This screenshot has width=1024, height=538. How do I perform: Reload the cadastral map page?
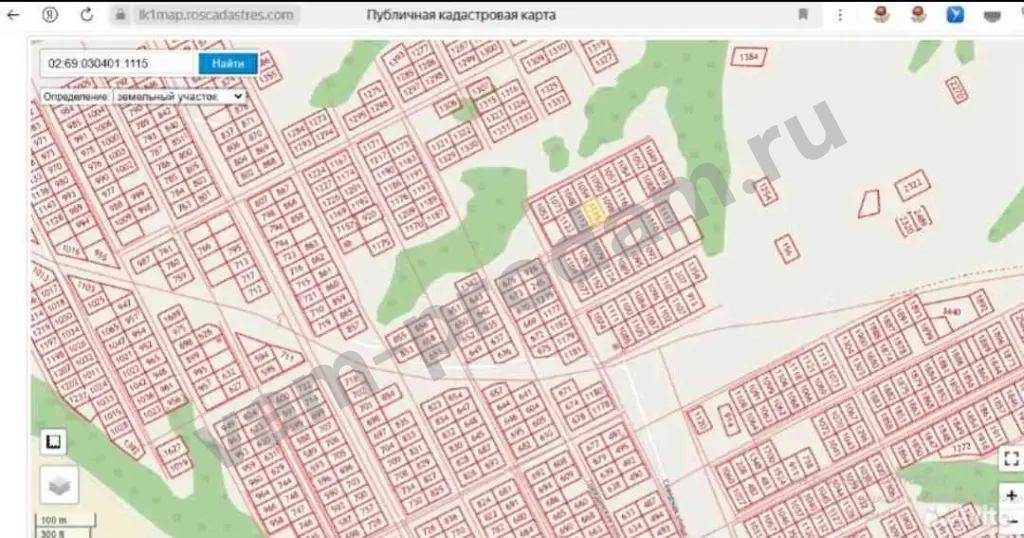(87, 15)
